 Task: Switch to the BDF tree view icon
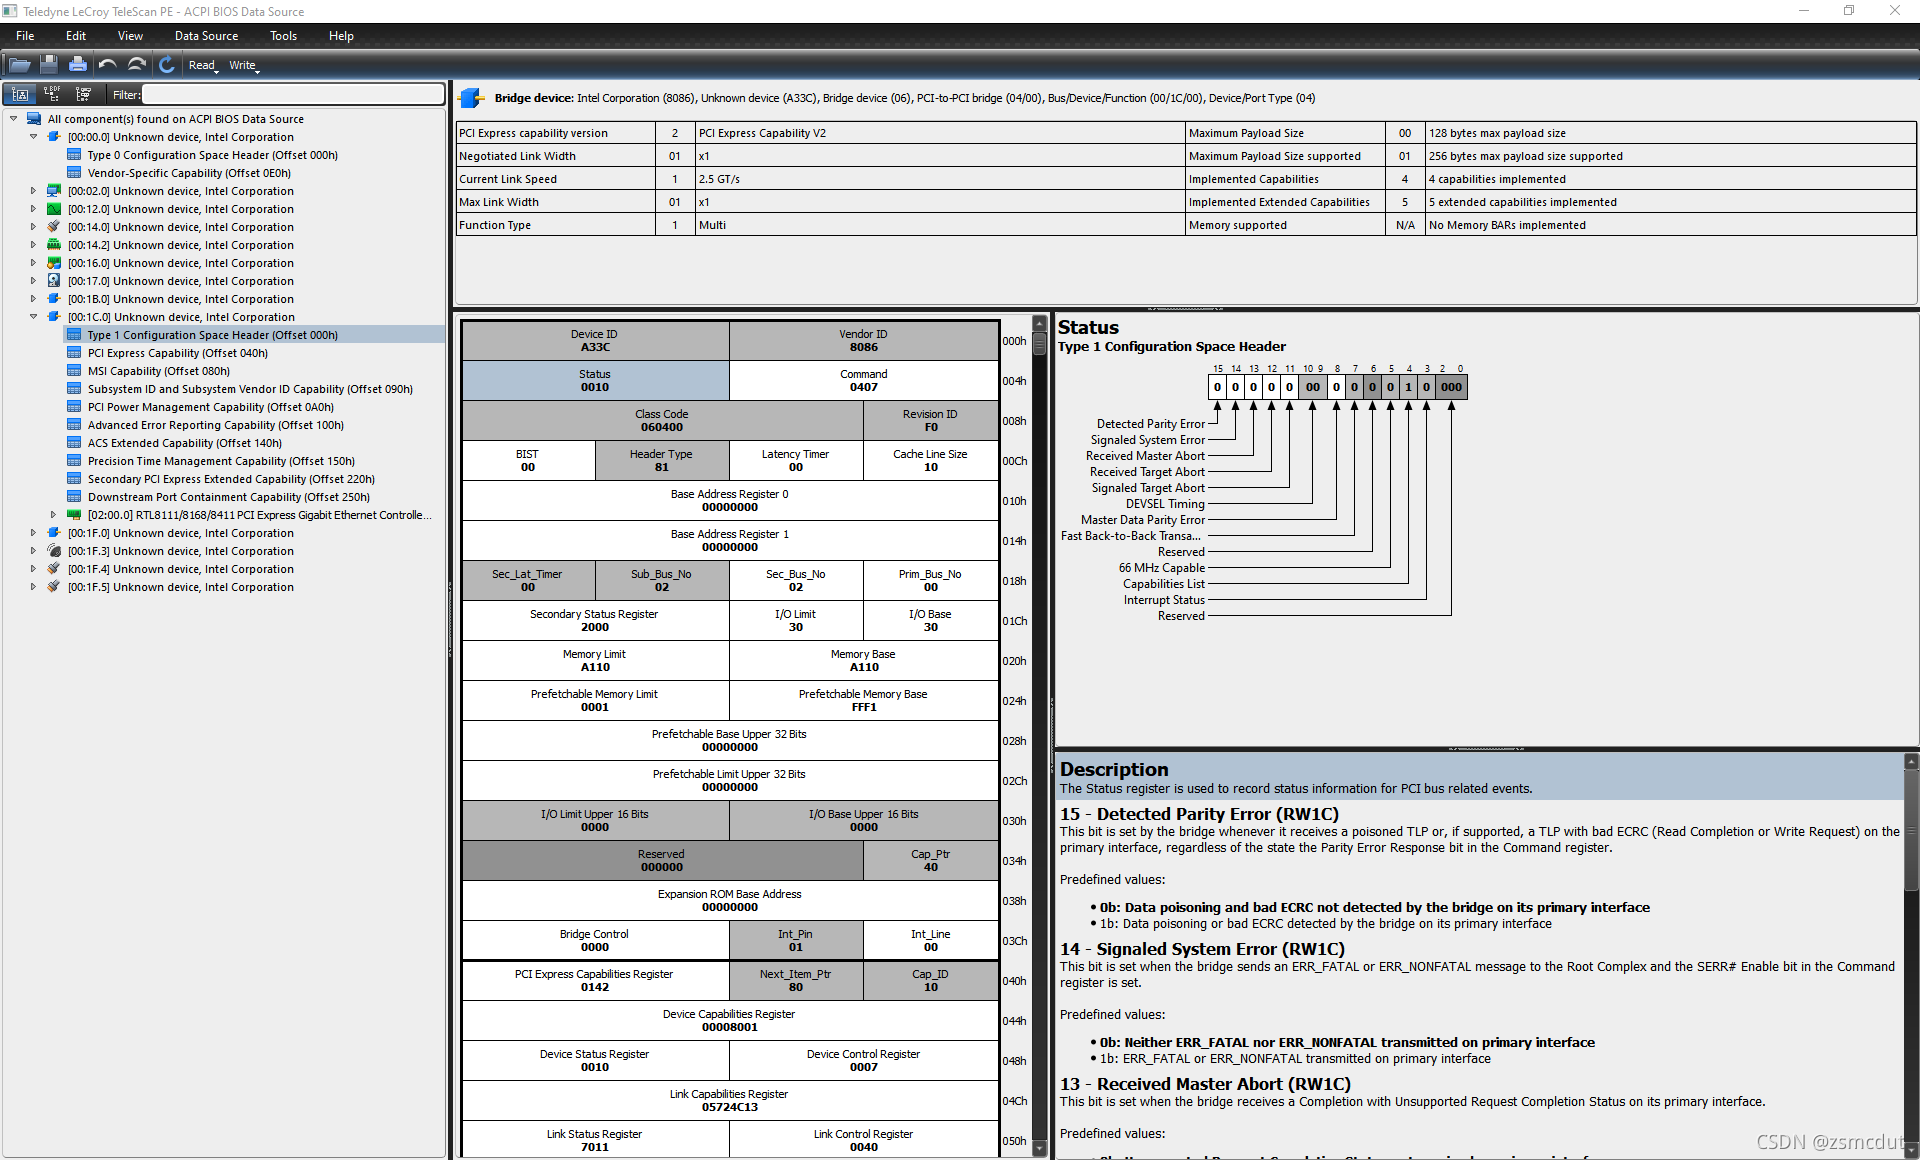tap(52, 94)
